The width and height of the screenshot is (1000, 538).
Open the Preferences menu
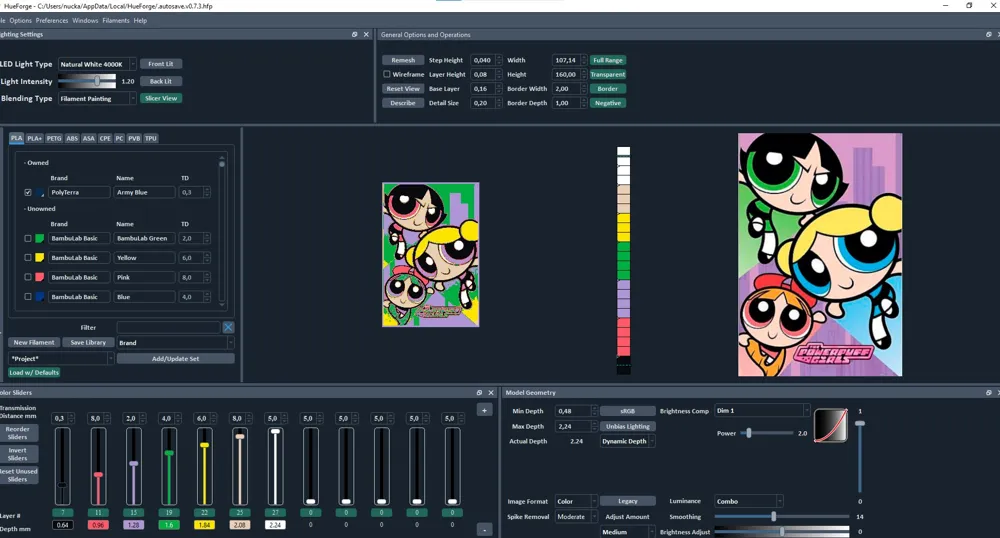click(52, 20)
